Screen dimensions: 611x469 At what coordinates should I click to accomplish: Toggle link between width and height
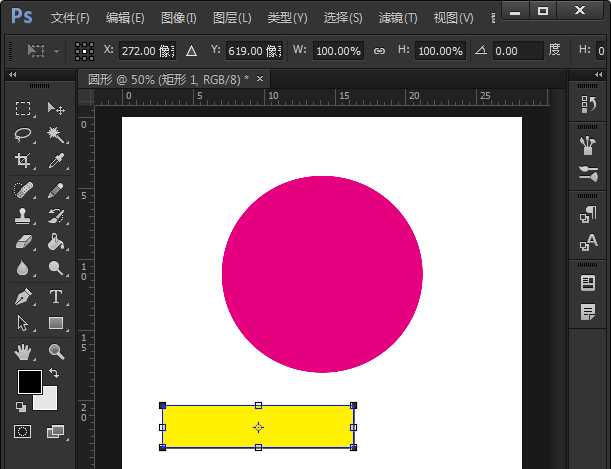pyautogui.click(x=378, y=50)
